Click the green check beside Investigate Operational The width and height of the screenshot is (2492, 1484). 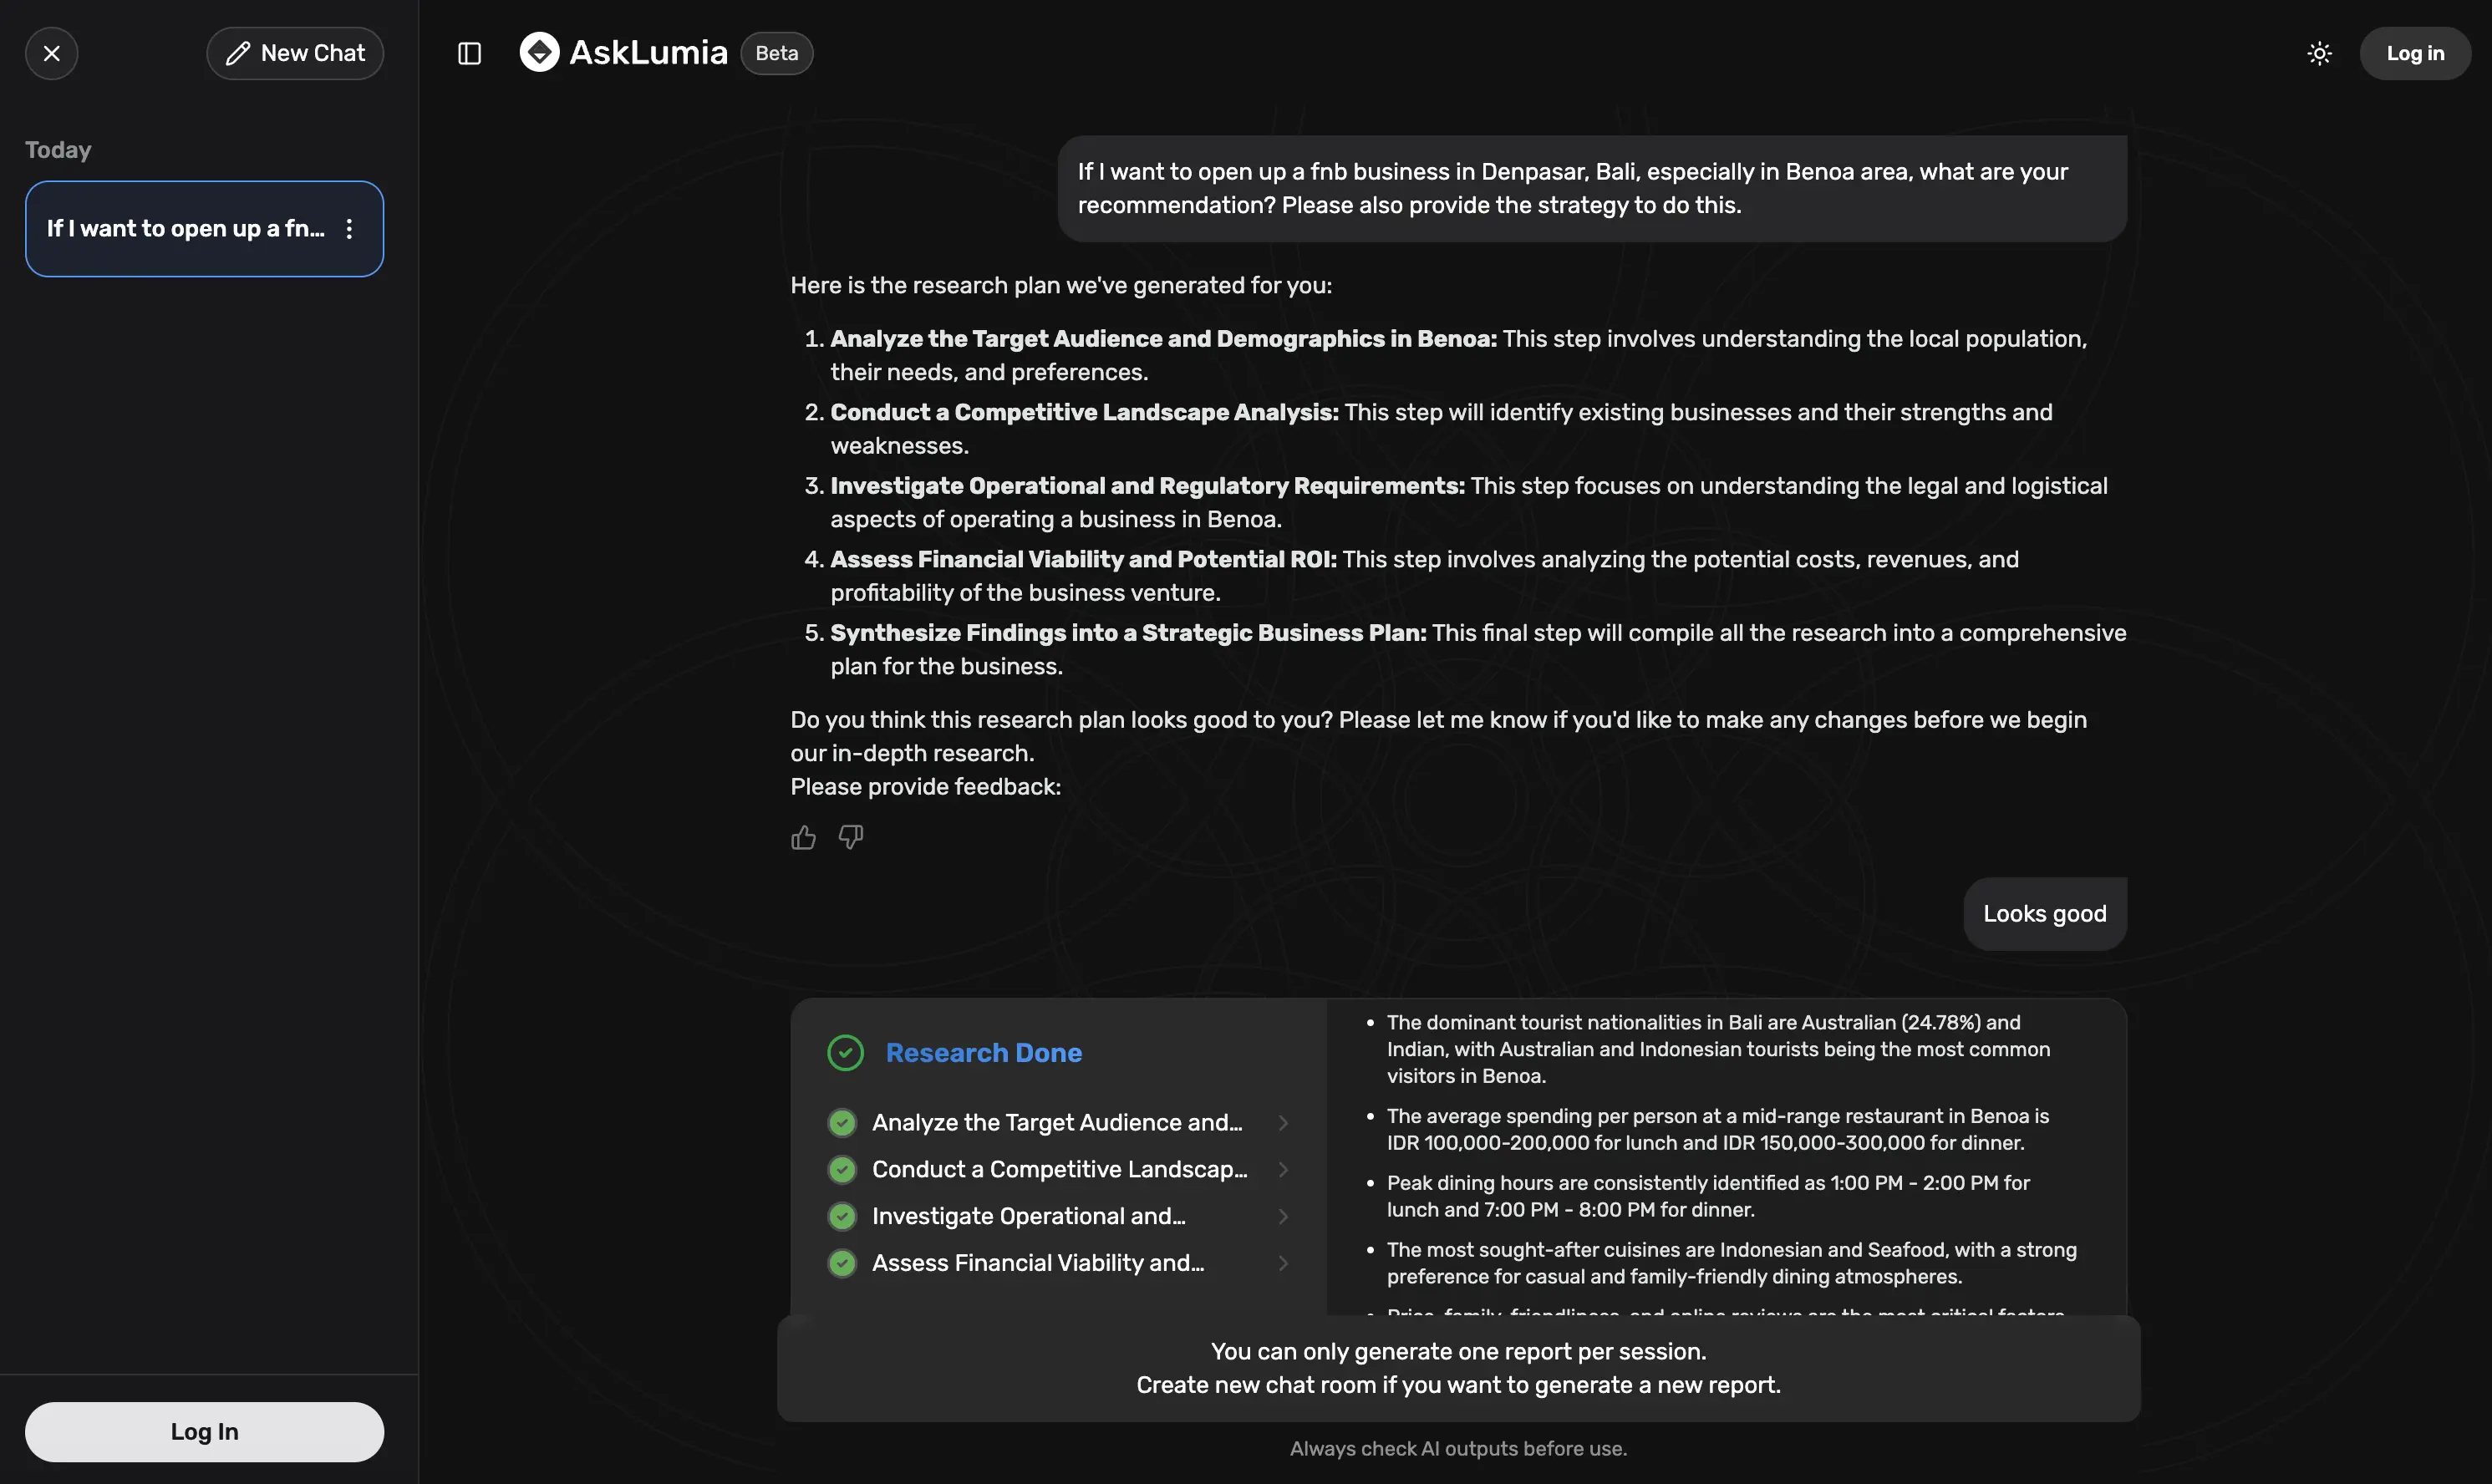click(842, 1217)
